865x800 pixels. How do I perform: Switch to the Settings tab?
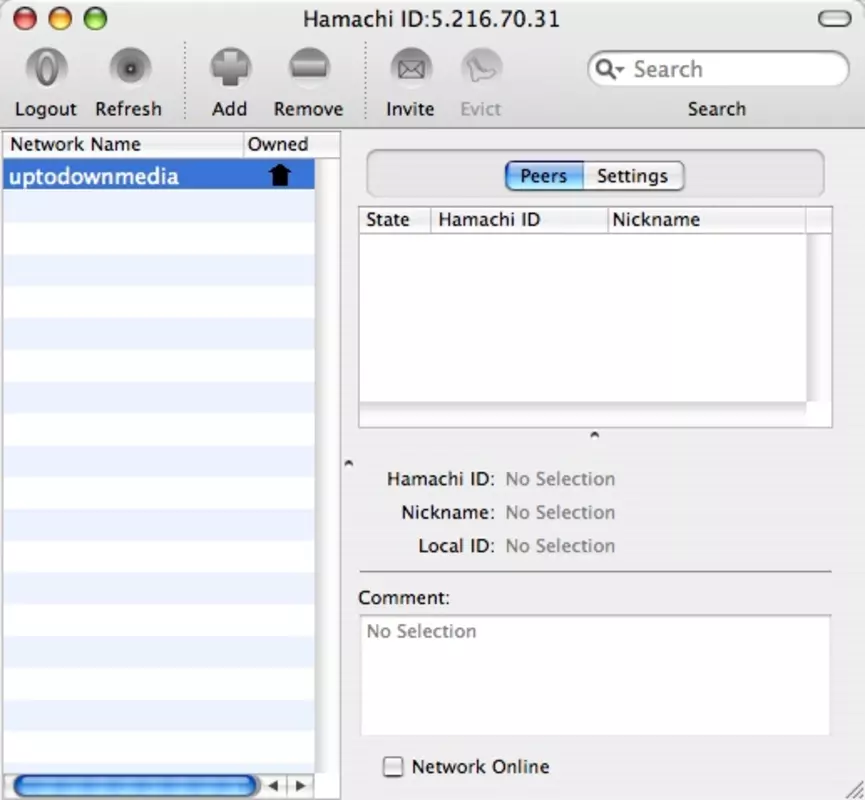coord(633,176)
